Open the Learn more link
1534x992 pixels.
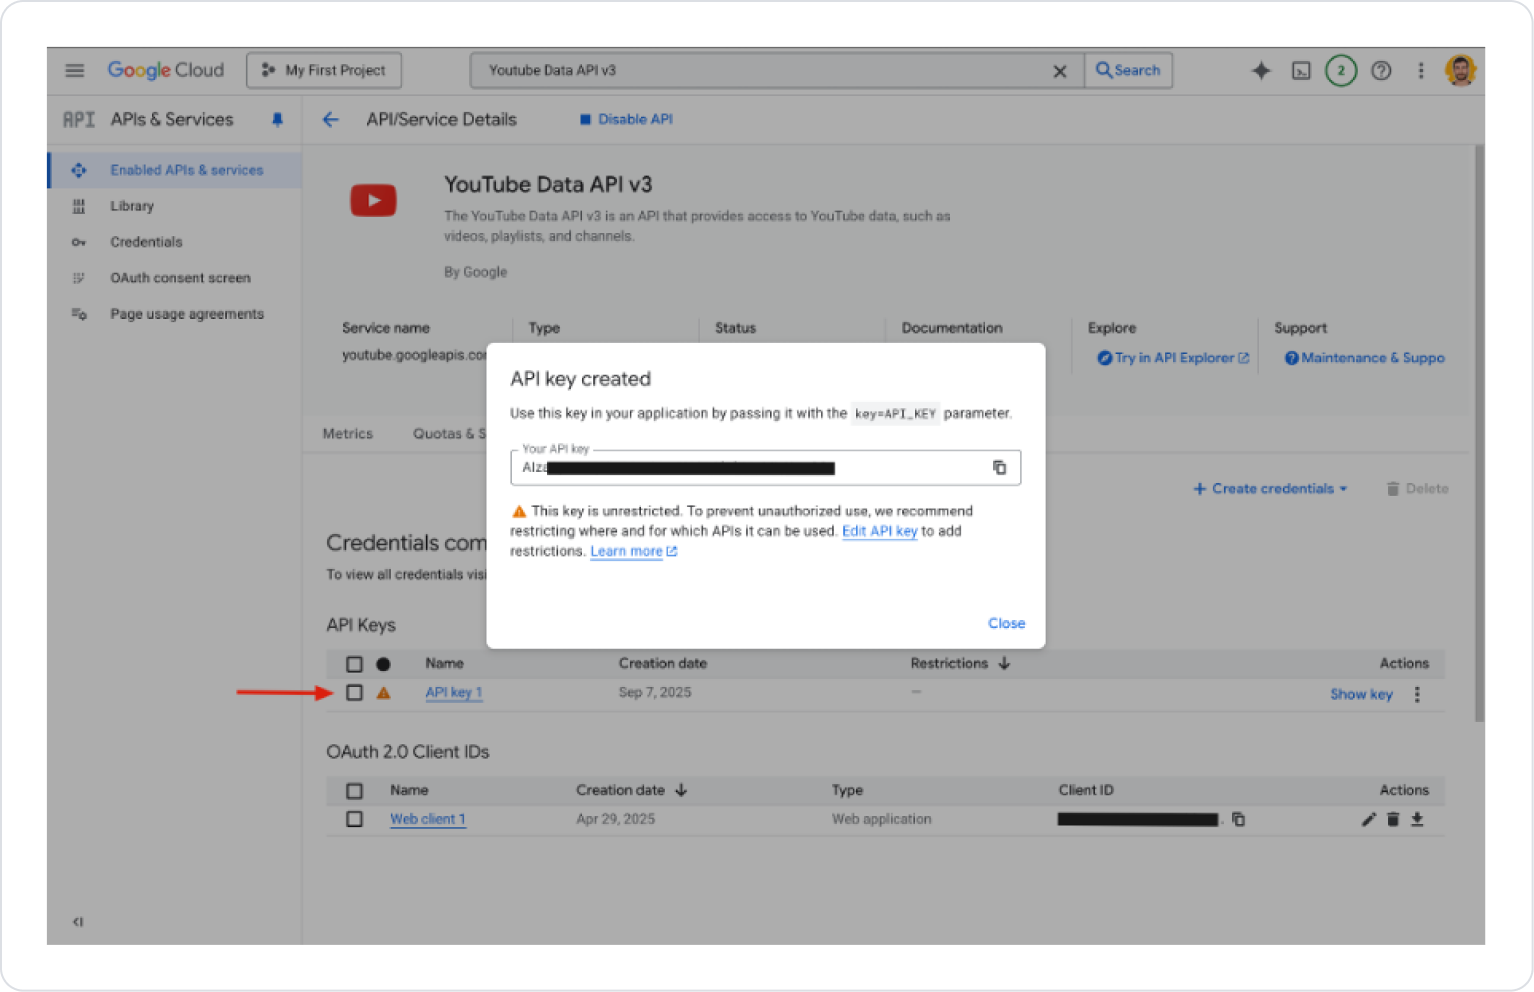[633, 551]
